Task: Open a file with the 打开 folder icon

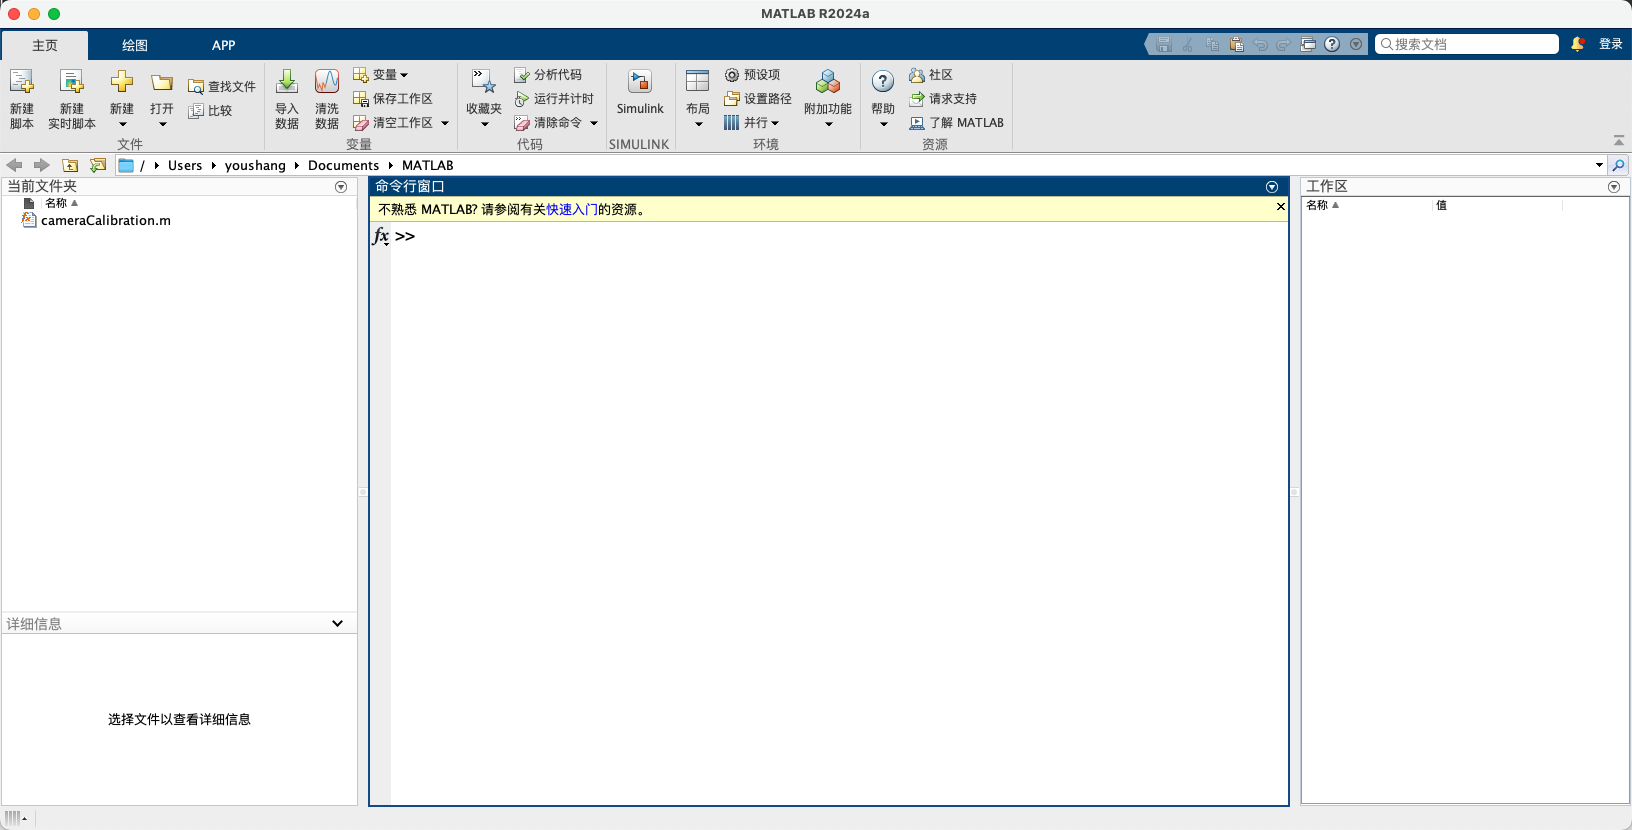Action: pyautogui.click(x=162, y=82)
